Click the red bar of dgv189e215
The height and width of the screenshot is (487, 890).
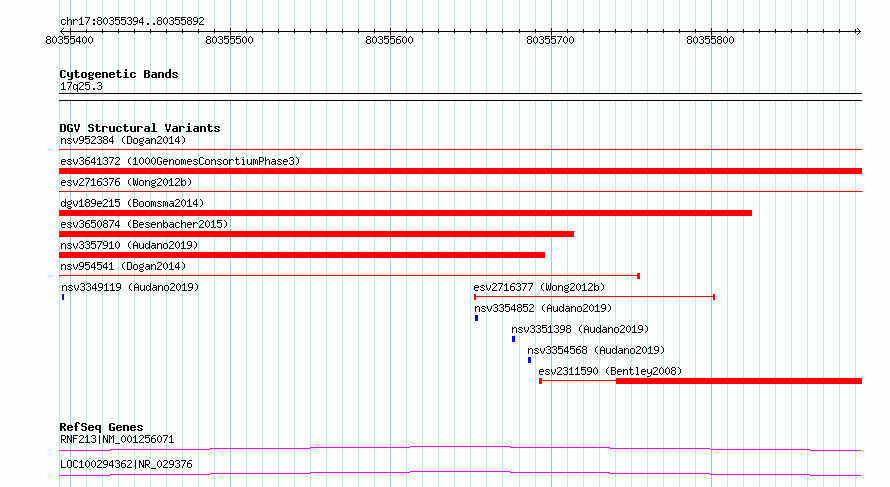click(405, 213)
